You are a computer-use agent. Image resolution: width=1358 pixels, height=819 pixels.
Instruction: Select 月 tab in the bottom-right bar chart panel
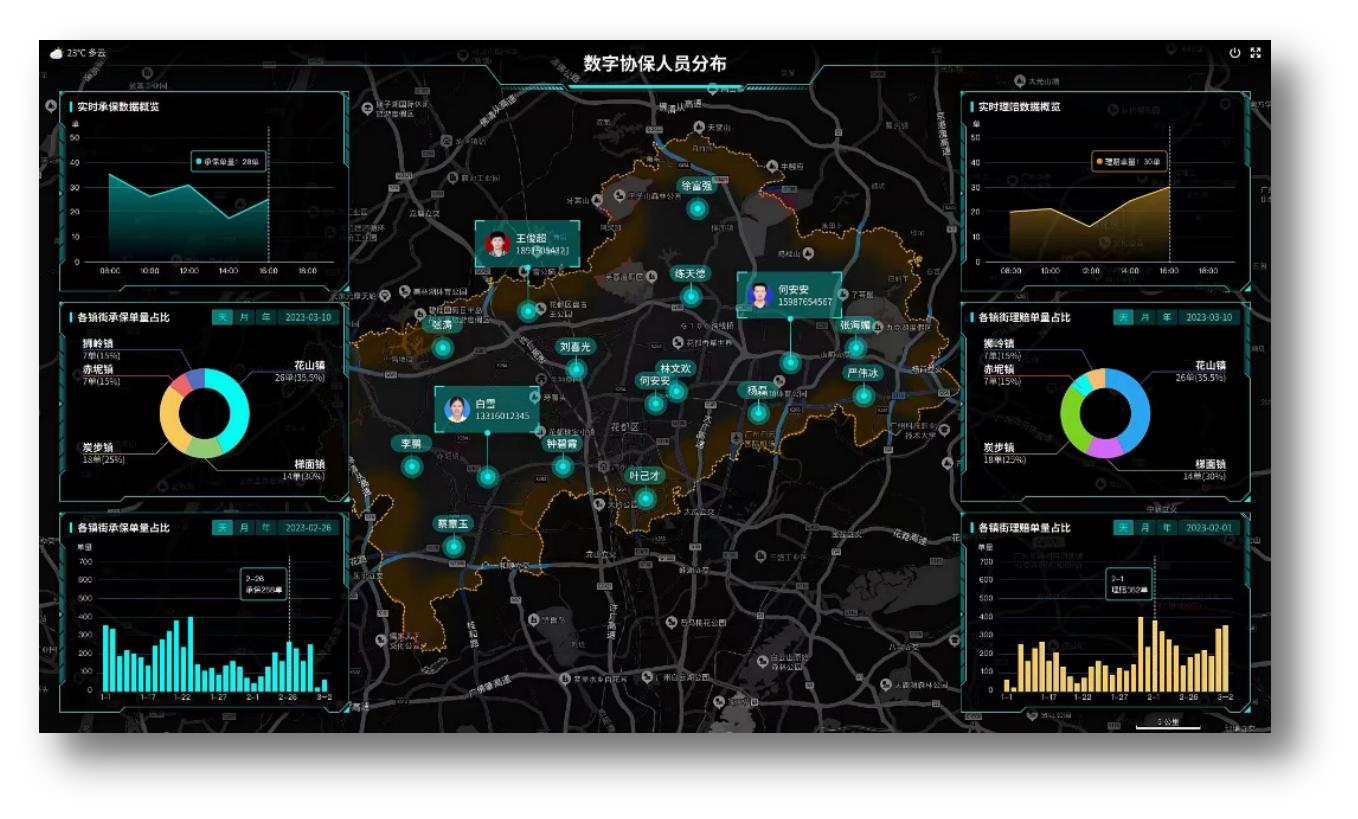click(x=1145, y=528)
